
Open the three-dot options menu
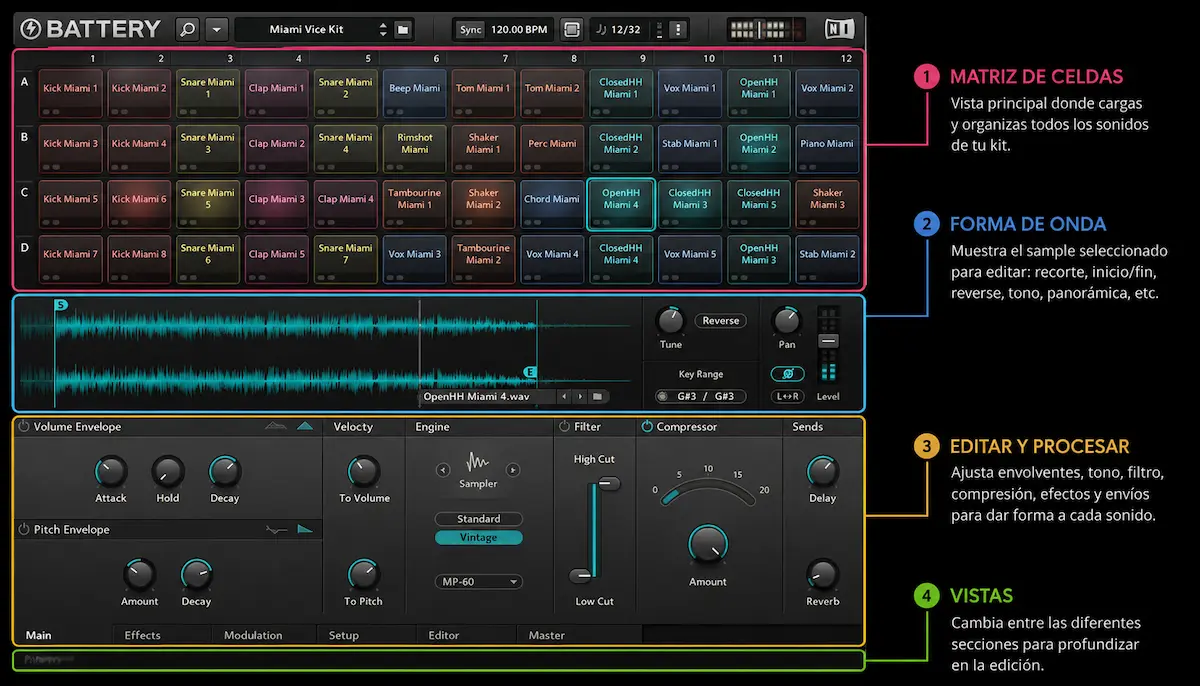pyautogui.click(x=679, y=29)
